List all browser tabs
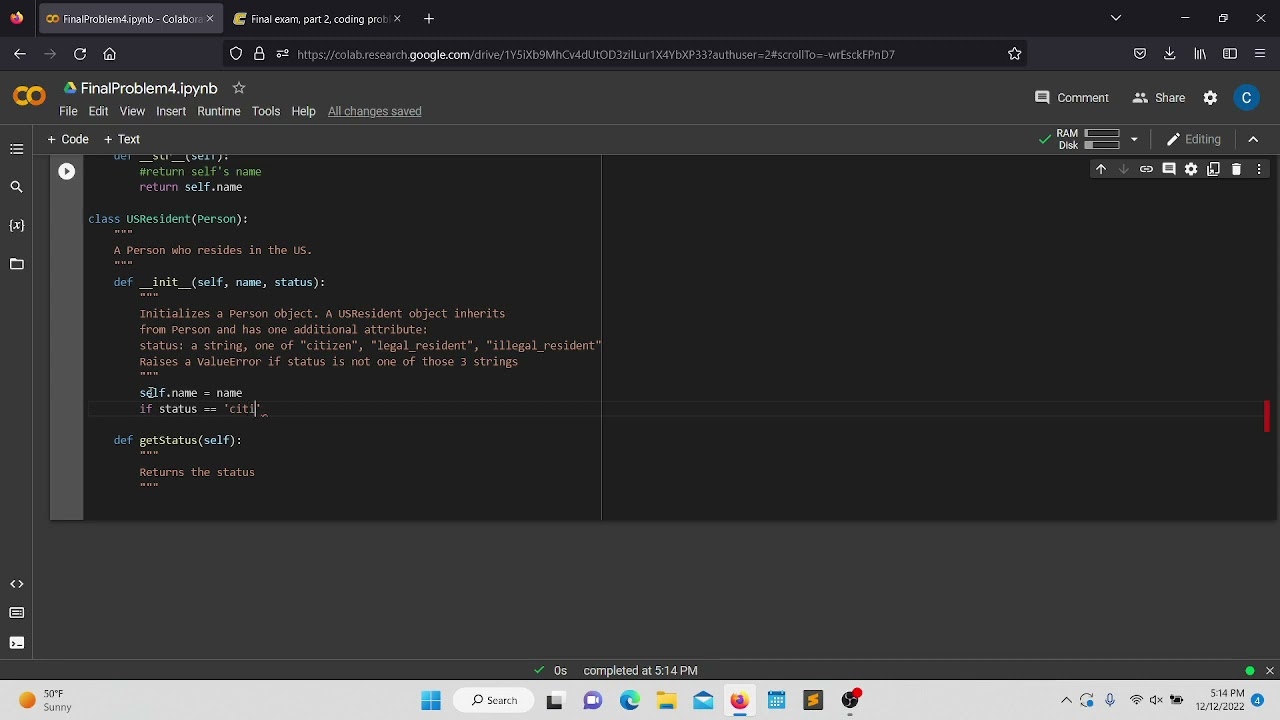 pos(1116,18)
